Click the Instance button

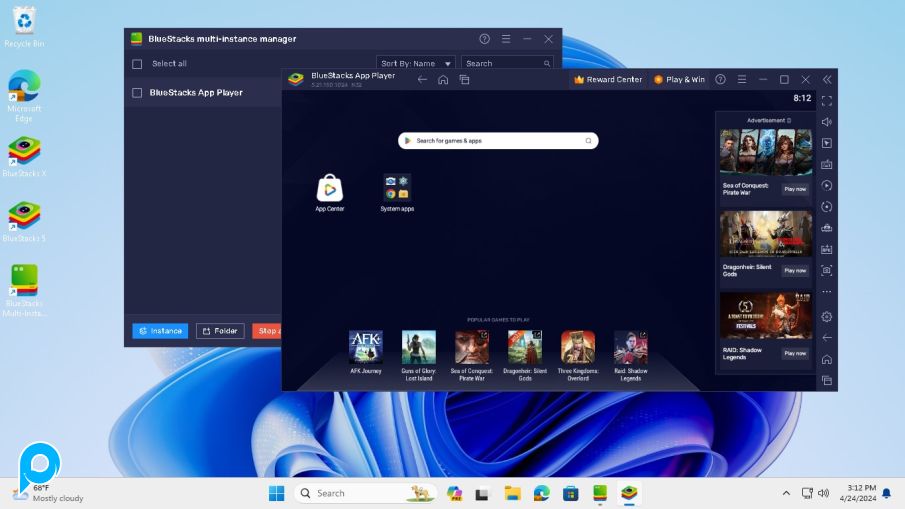tap(160, 331)
